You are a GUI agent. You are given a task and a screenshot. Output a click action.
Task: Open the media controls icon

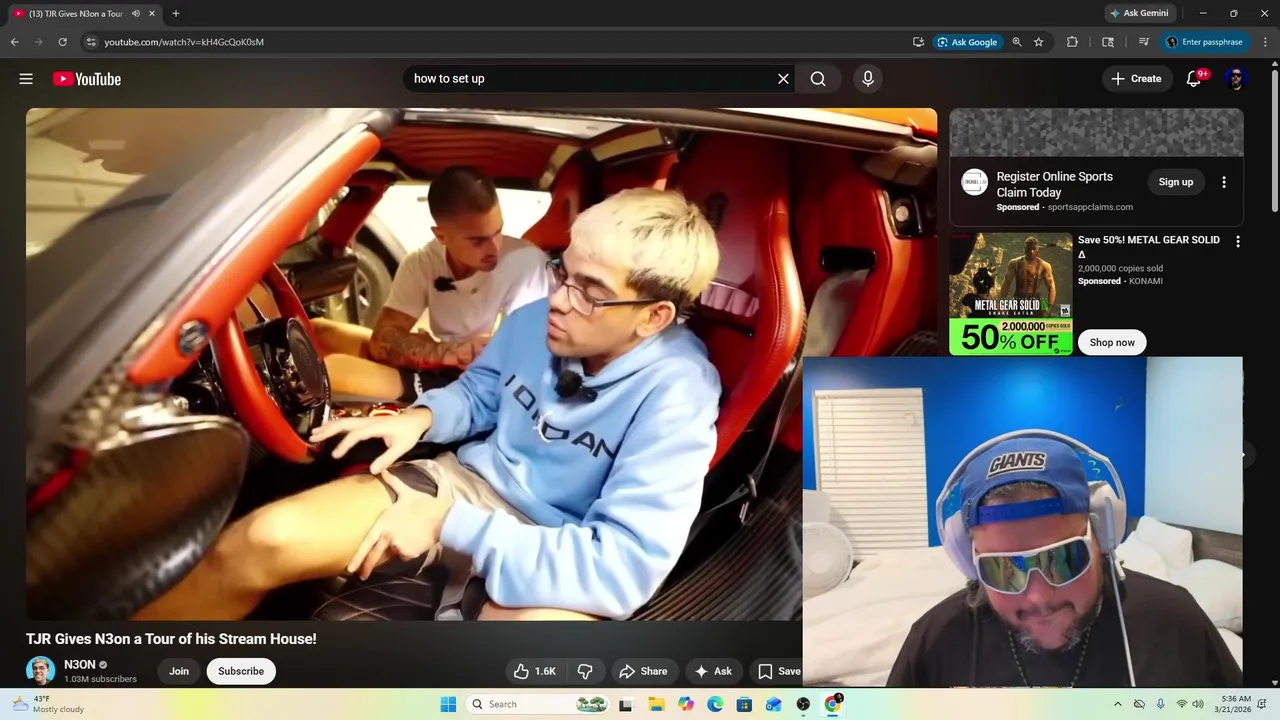(1143, 42)
